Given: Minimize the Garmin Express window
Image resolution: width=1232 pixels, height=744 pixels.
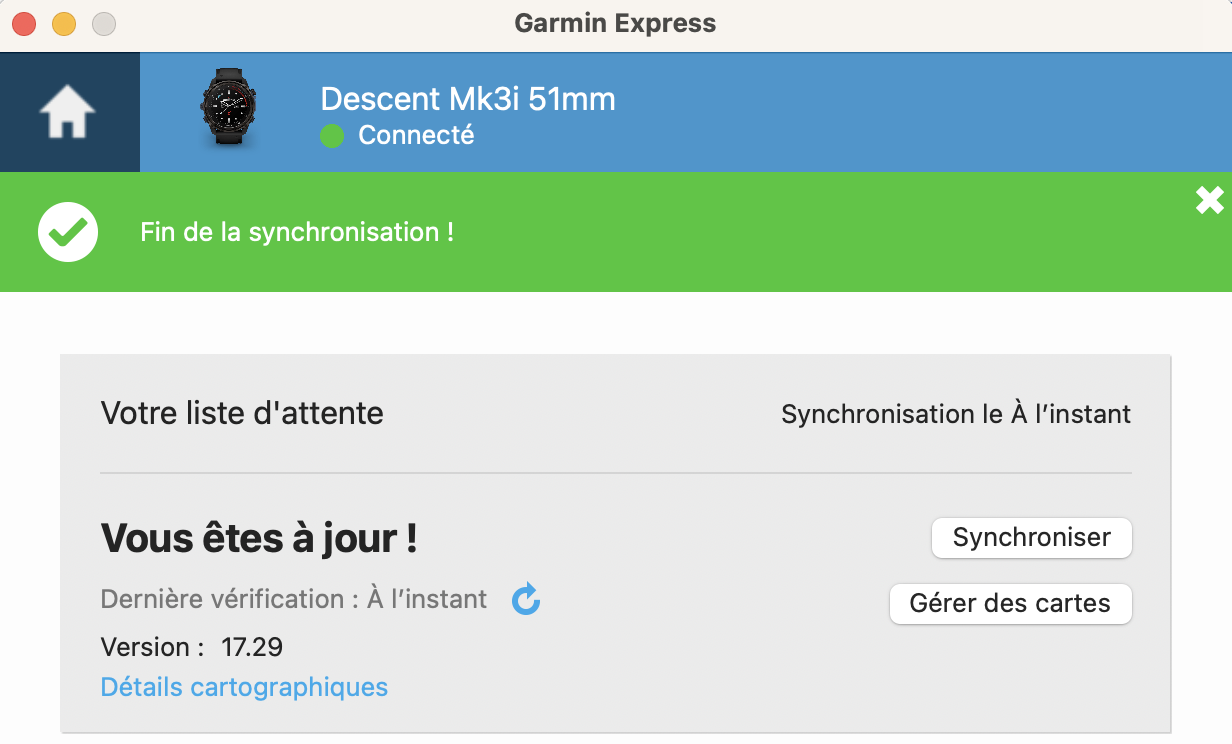Looking at the screenshot, I should [64, 23].
